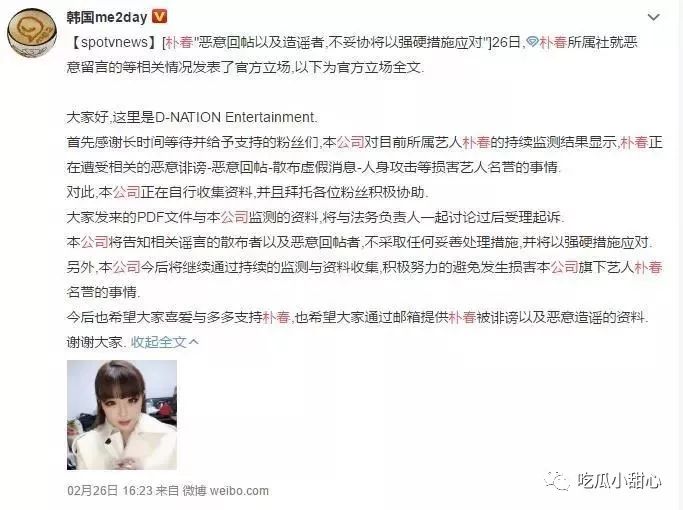Click the 02月26日 16:23 timestamp

tap(110, 491)
